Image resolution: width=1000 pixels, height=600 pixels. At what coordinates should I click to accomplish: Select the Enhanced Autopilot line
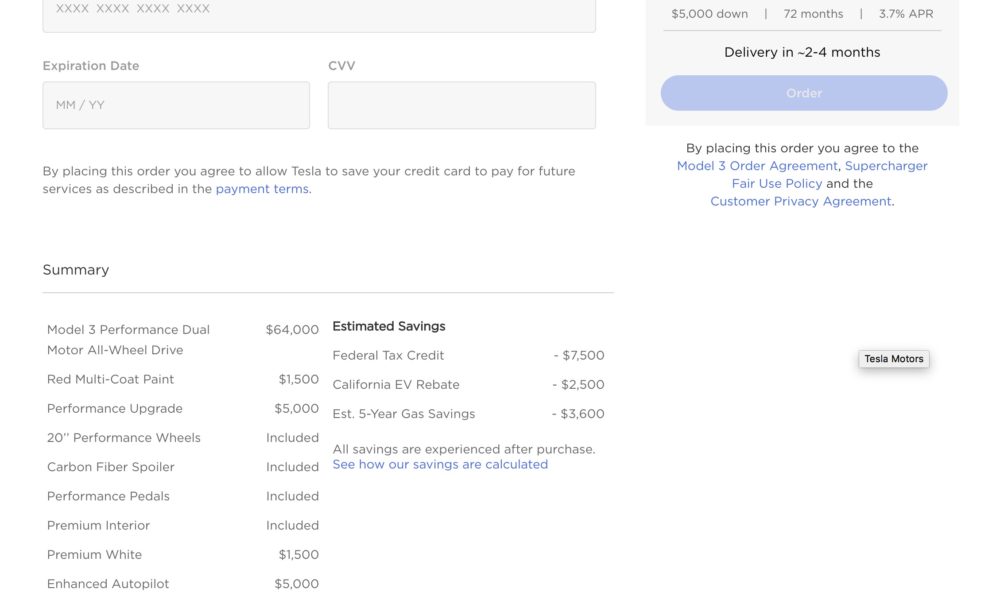coord(108,584)
